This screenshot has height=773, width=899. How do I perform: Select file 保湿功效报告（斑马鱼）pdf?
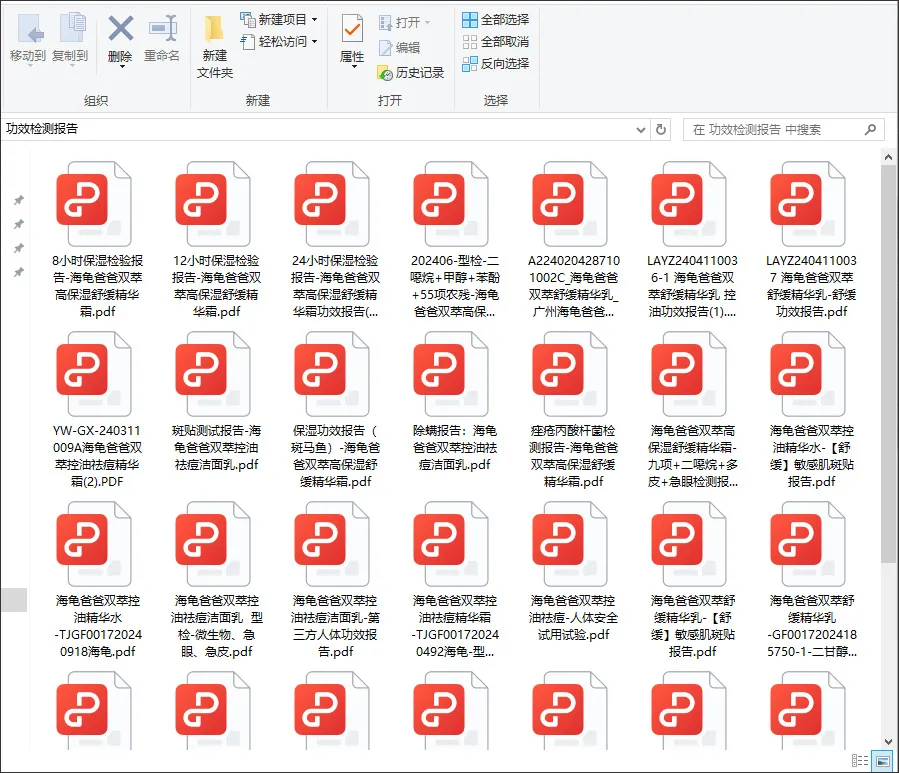tap(335, 409)
